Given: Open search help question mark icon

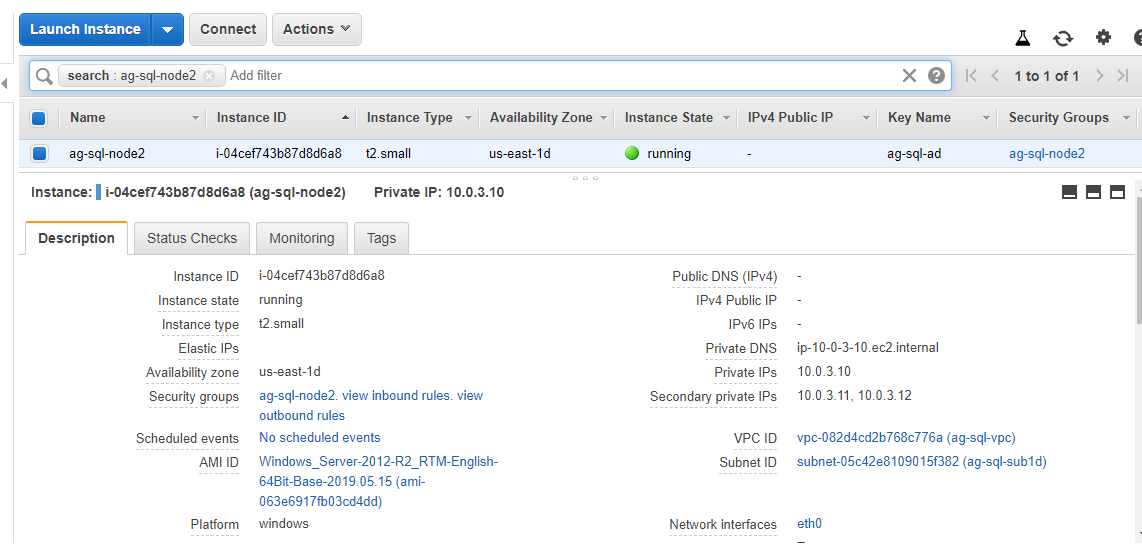Looking at the screenshot, I should pyautogui.click(x=936, y=76).
